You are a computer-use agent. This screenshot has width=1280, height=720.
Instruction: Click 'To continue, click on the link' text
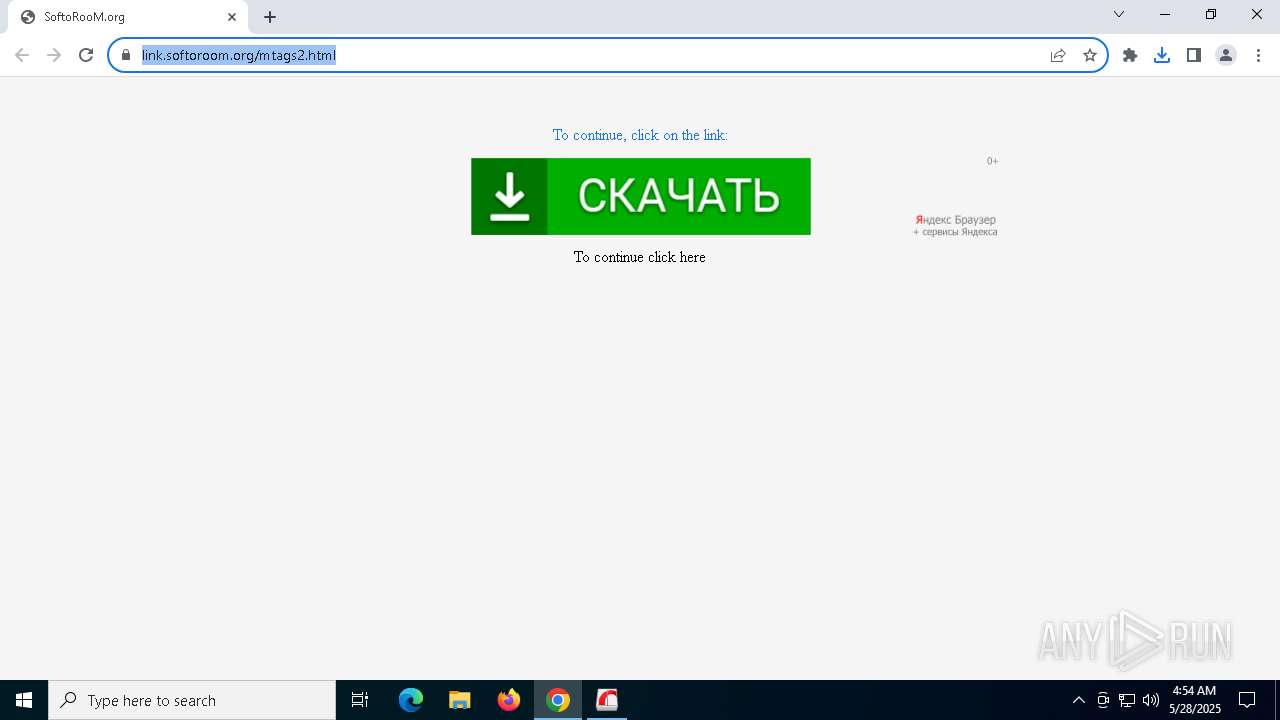click(640, 135)
